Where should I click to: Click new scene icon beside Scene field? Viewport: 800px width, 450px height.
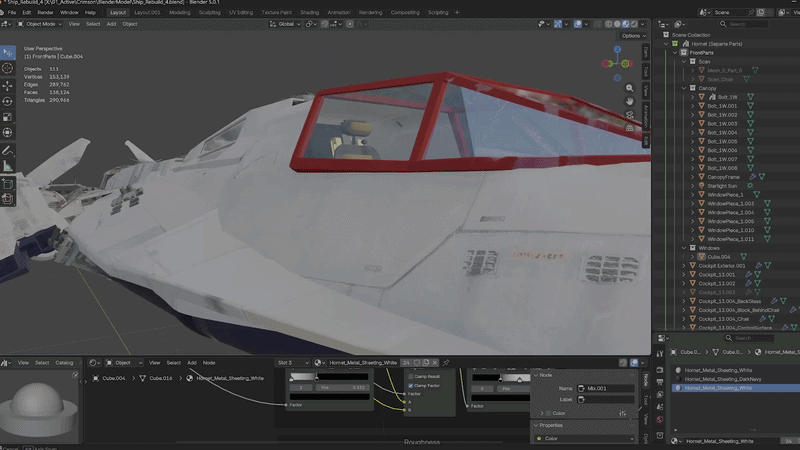click(x=760, y=12)
